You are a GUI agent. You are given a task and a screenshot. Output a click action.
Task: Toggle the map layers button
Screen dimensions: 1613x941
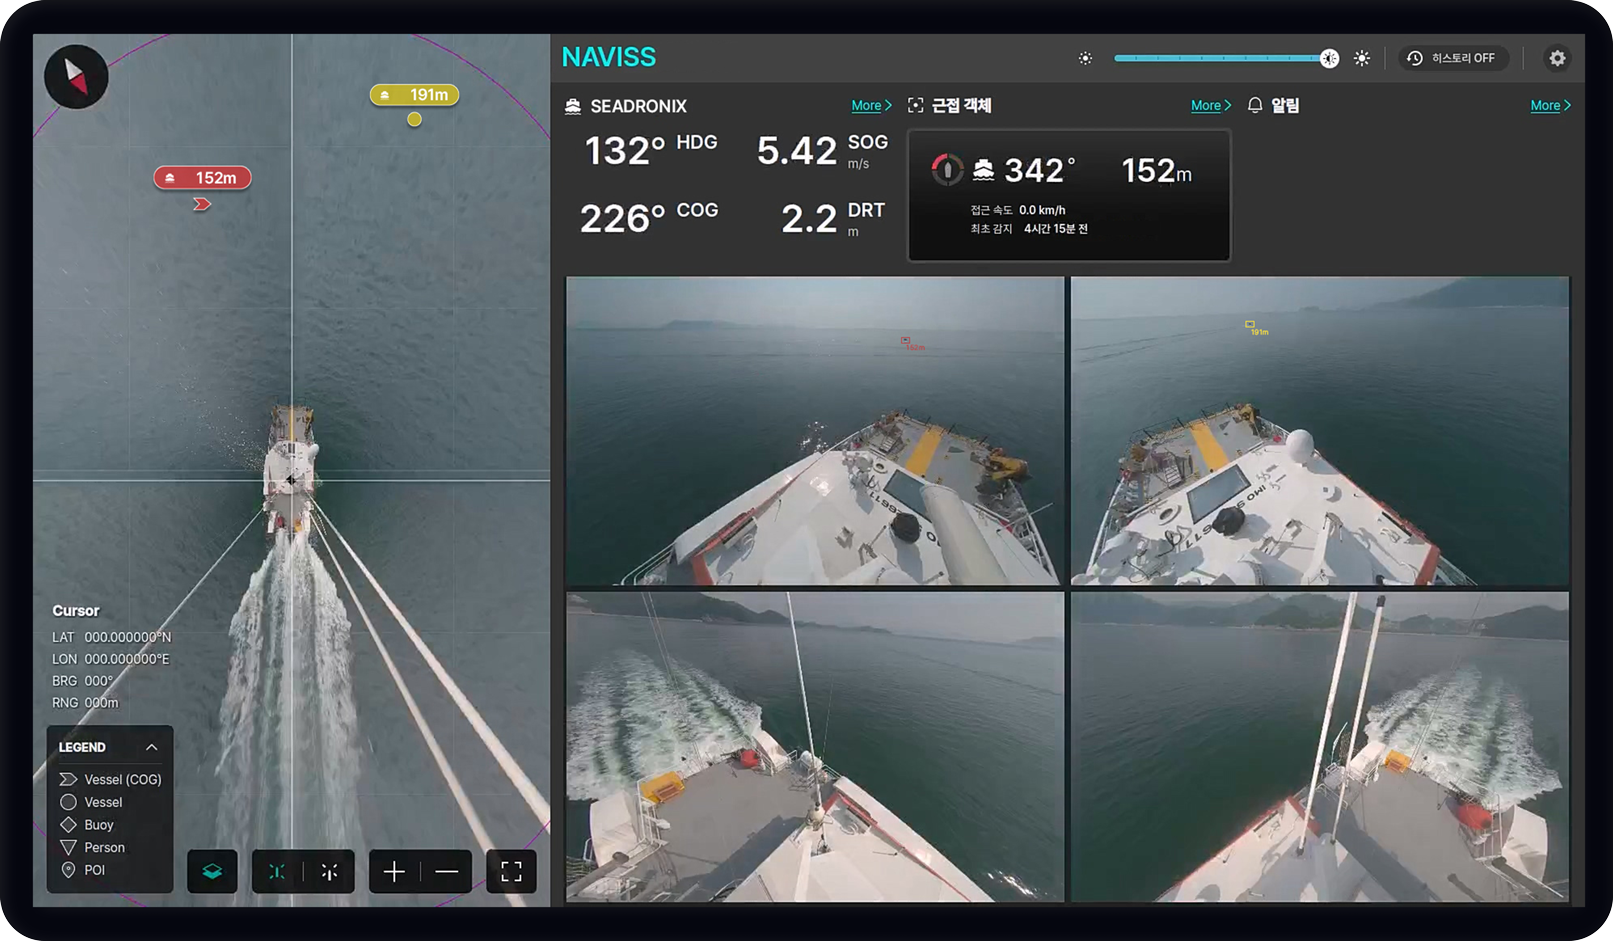[x=212, y=872]
